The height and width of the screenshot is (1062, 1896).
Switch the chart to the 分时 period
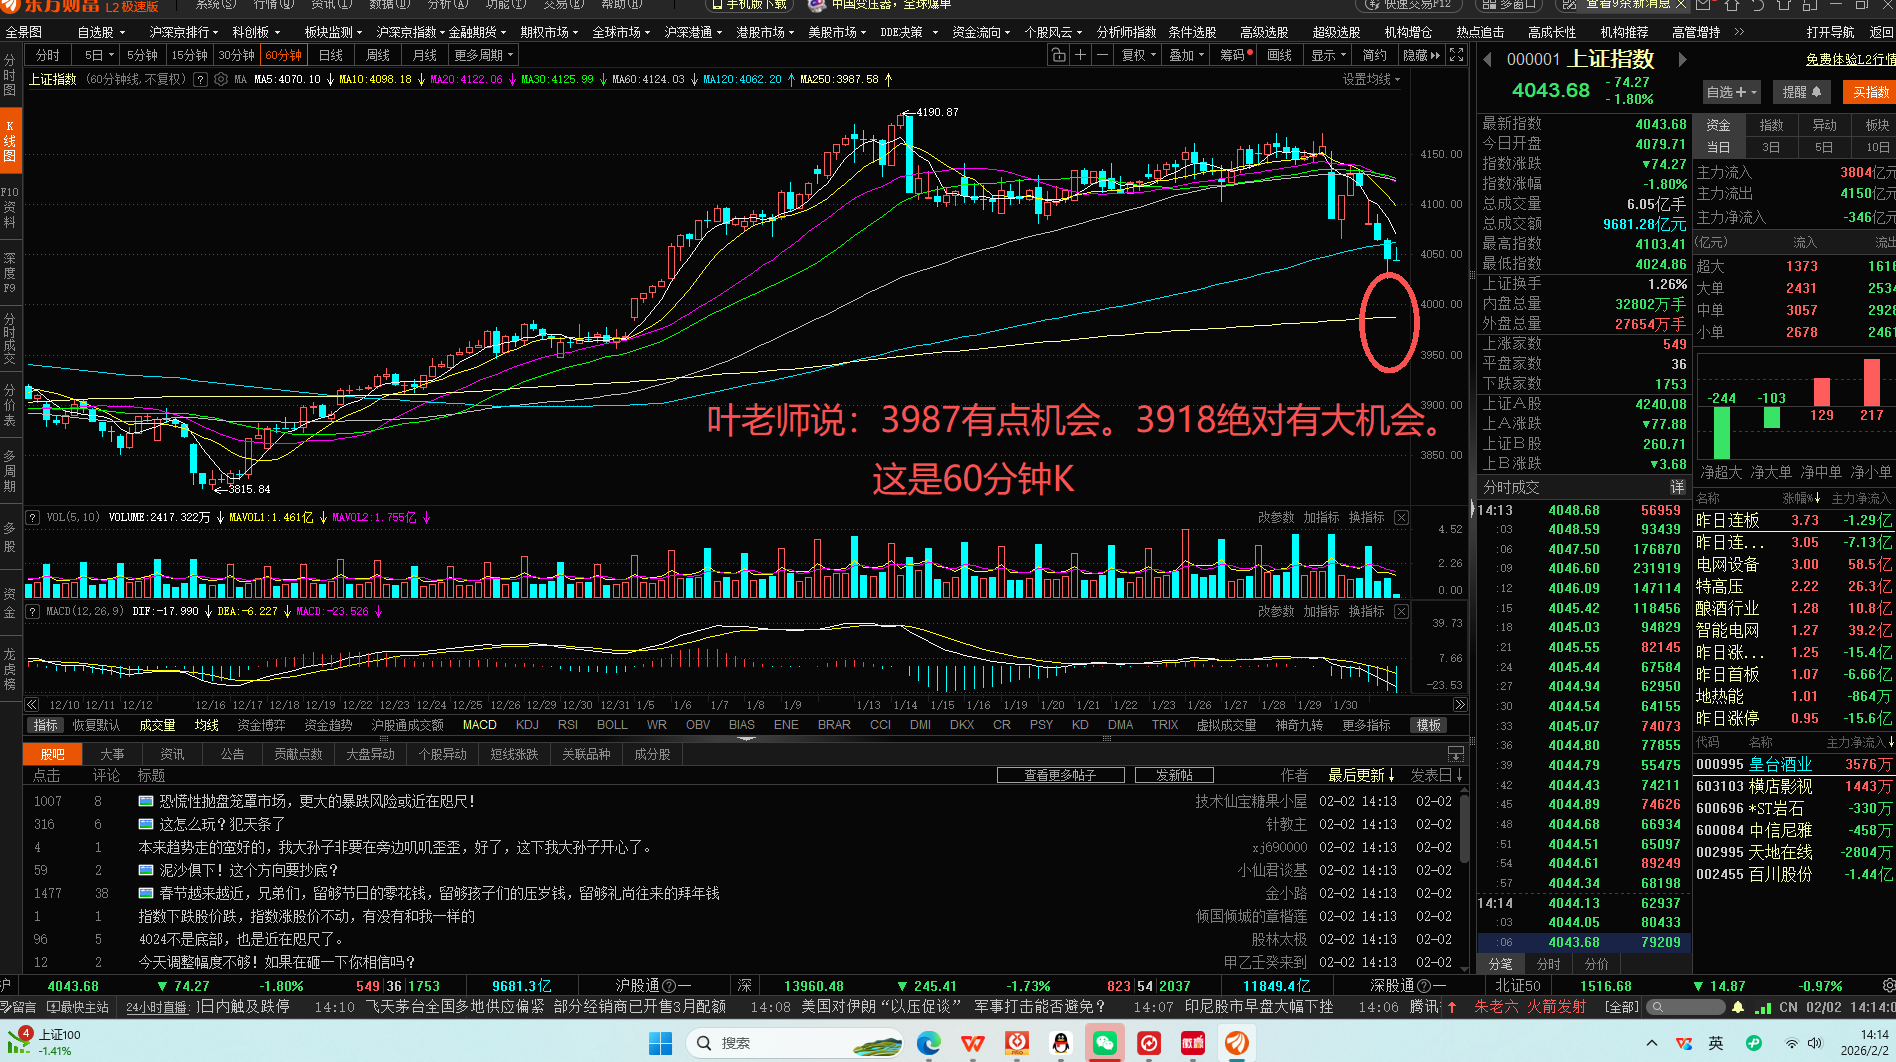click(47, 55)
